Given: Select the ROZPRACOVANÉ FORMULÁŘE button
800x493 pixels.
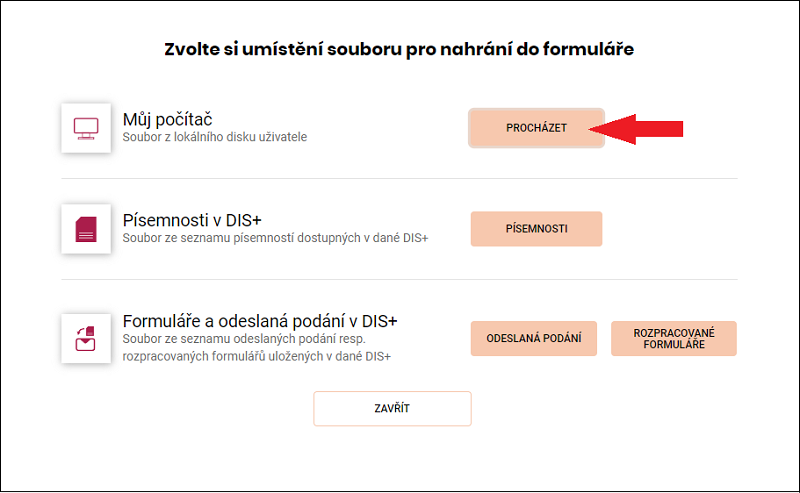Looking at the screenshot, I should click(673, 338).
